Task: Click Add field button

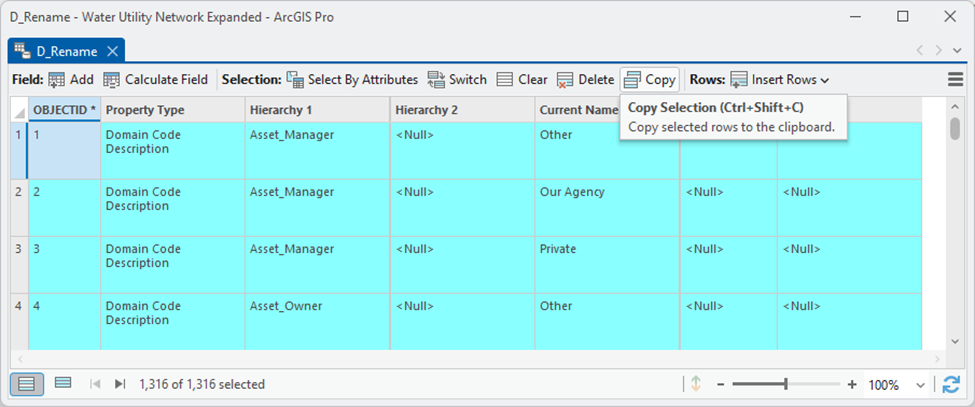Action: [71, 80]
